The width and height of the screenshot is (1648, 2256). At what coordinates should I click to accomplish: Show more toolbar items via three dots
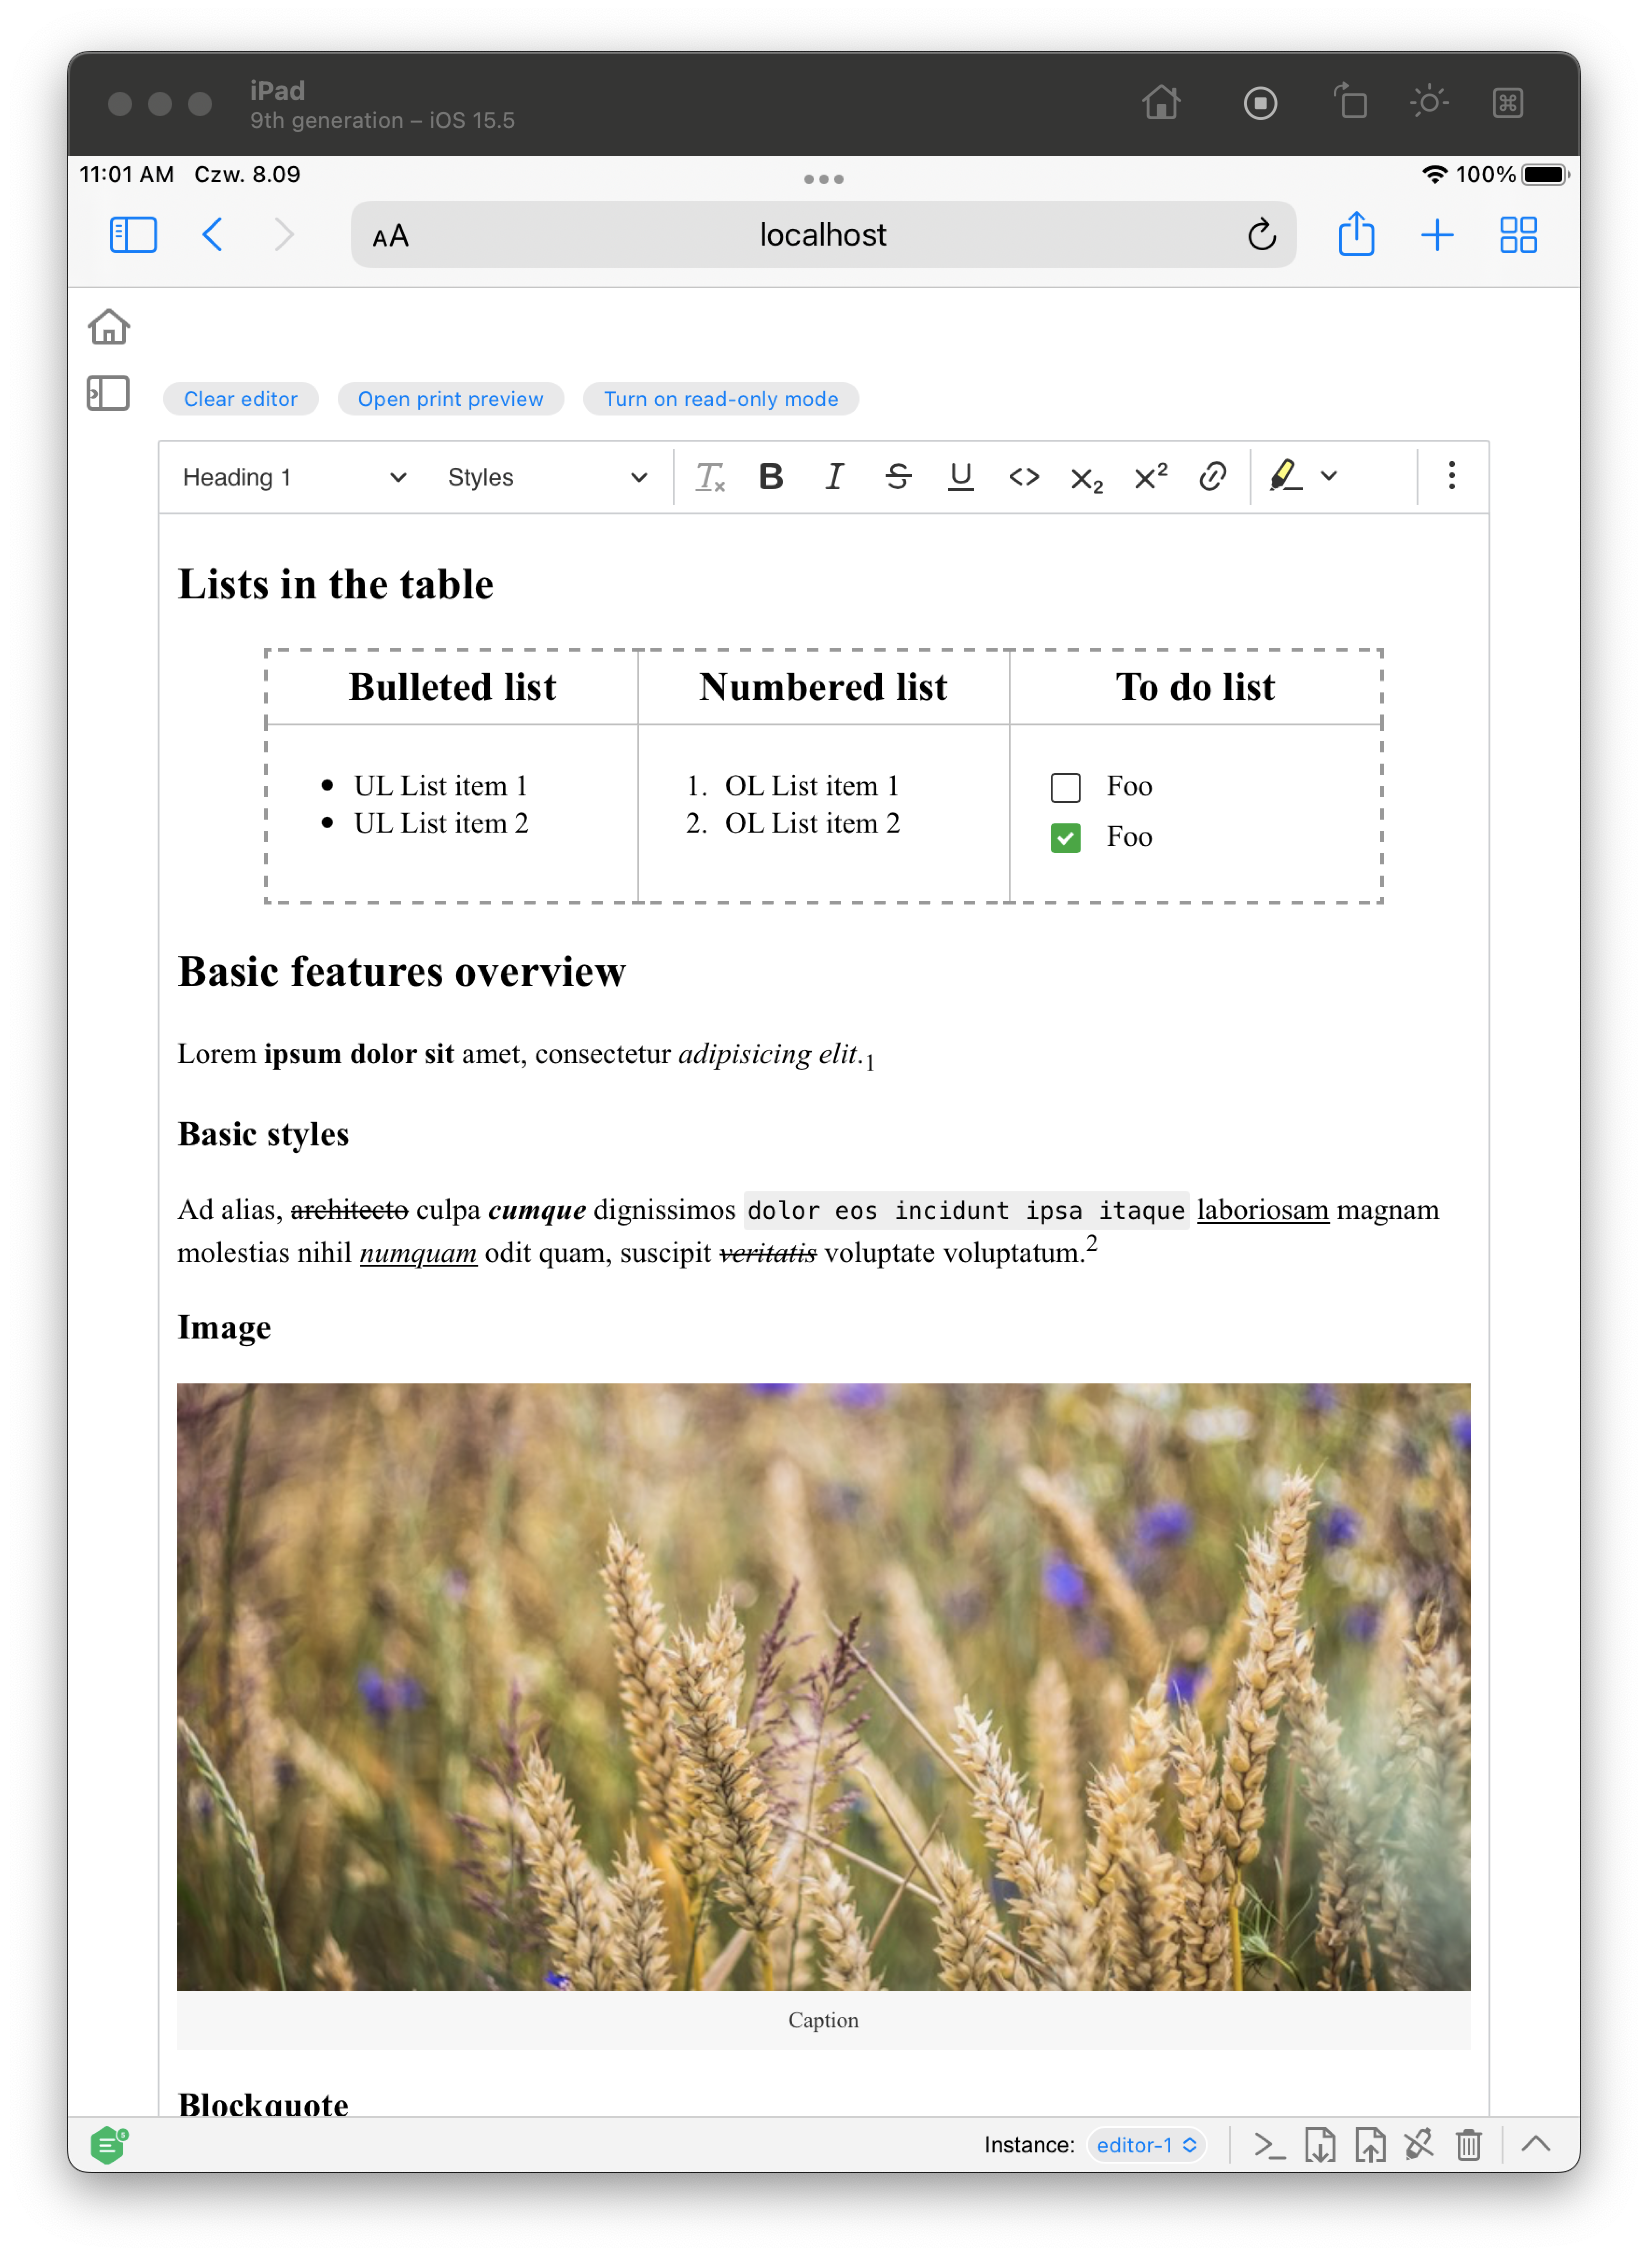1451,475
